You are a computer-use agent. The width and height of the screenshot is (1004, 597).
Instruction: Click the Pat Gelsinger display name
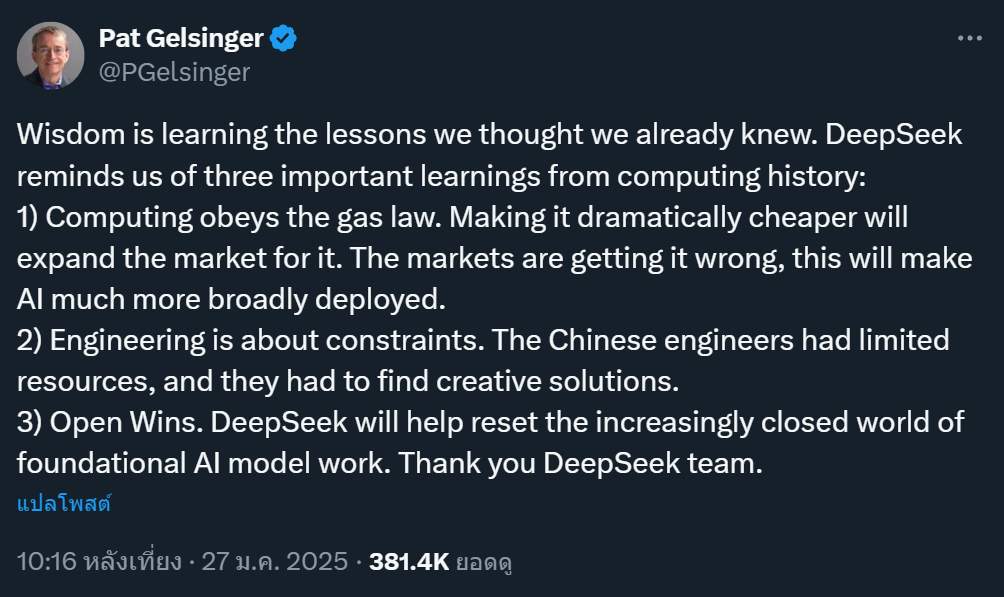pyautogui.click(x=180, y=37)
